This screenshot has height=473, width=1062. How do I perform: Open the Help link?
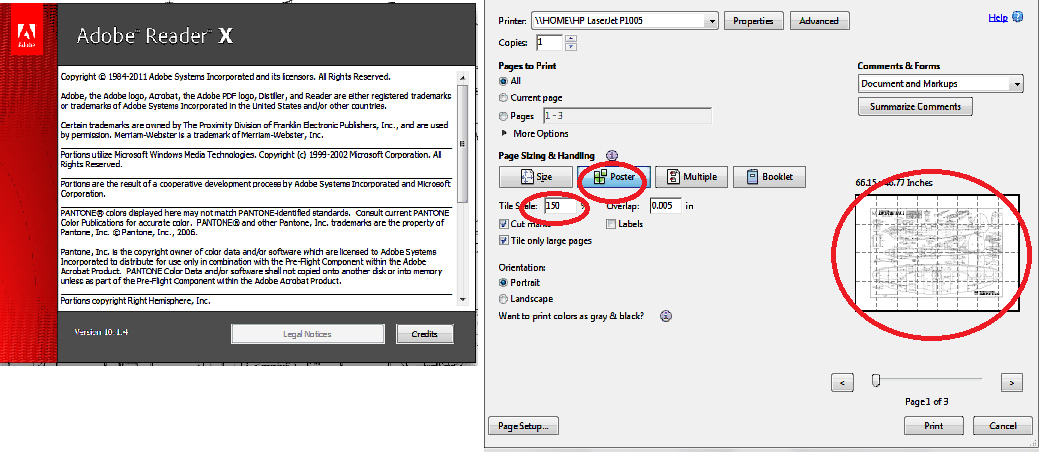pos(998,18)
